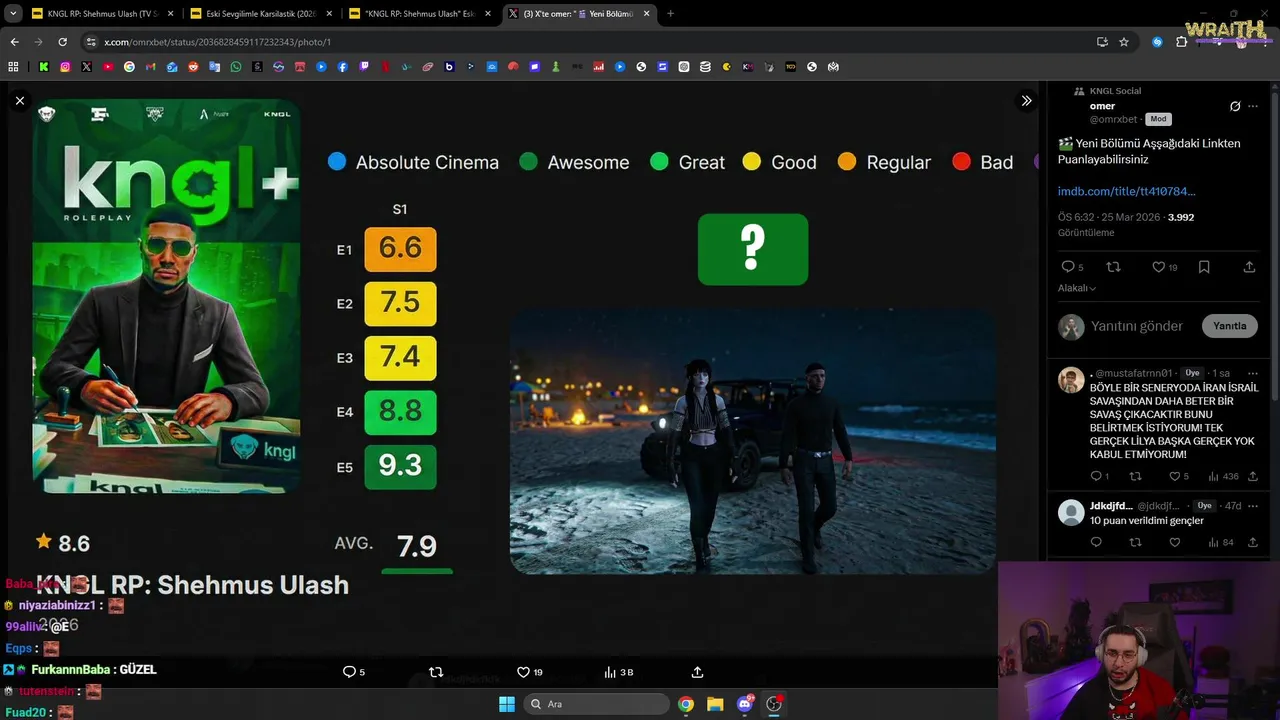
Task: Select the E5 rating 9.3 cell
Action: [400, 466]
